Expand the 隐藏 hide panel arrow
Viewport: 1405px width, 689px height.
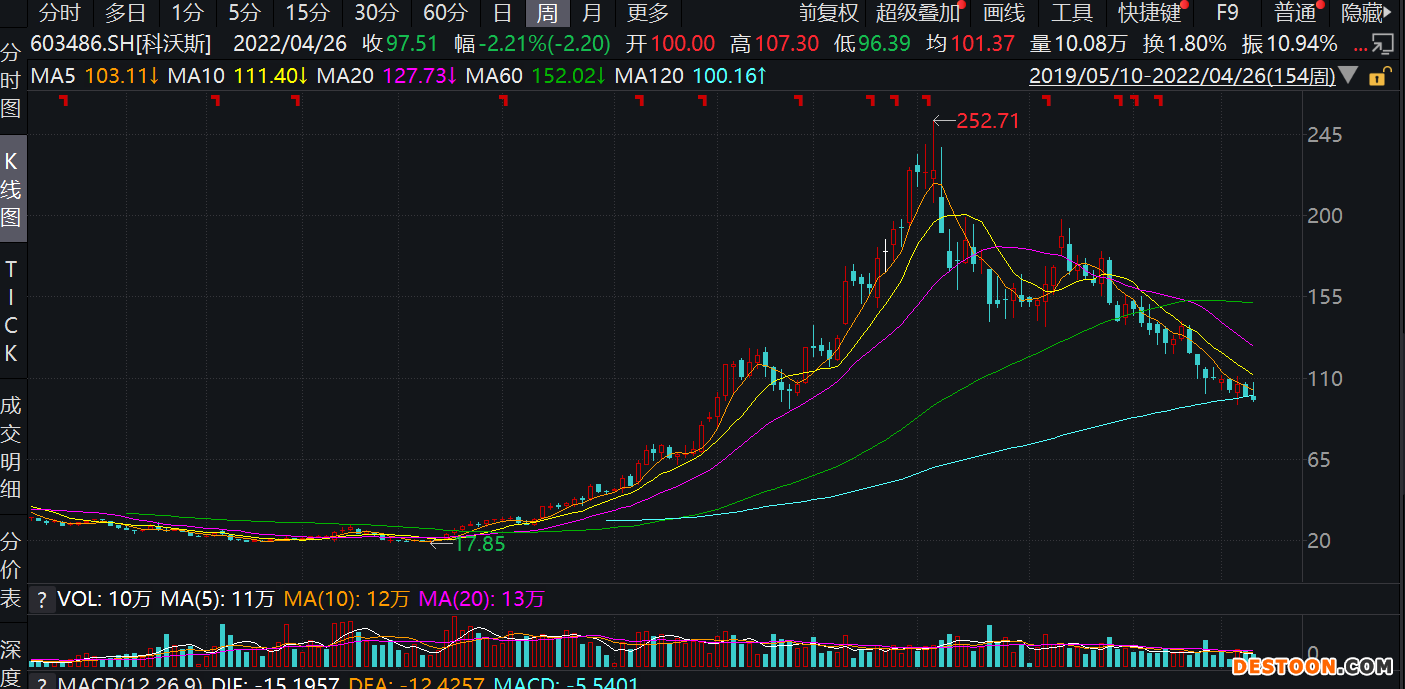[x=1369, y=13]
